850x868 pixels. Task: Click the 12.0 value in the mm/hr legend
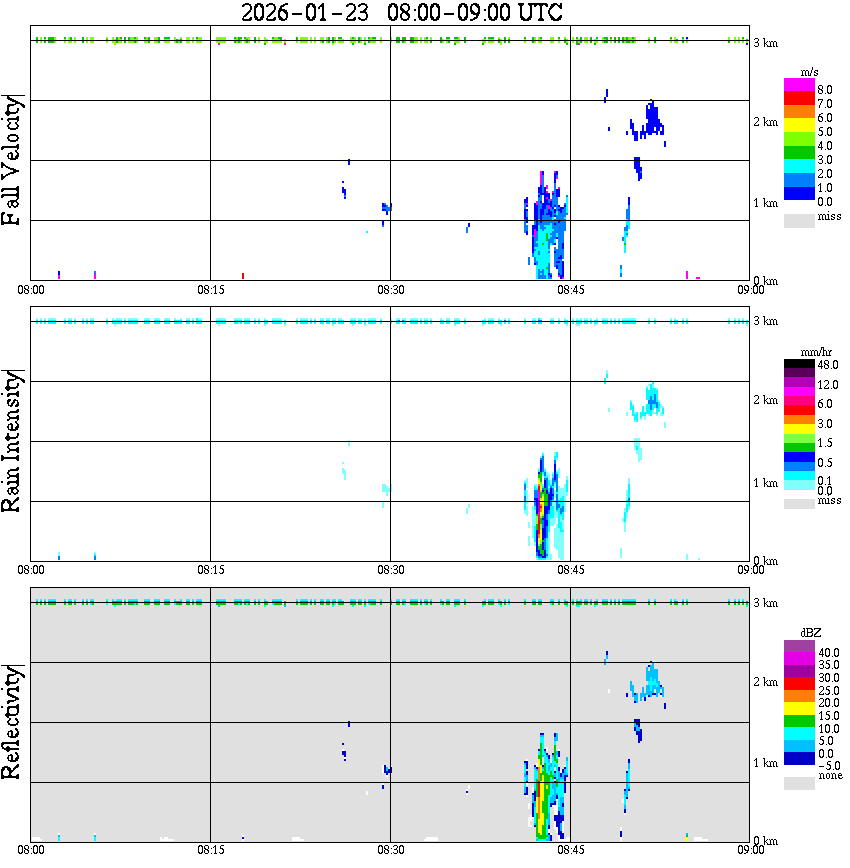828,384
